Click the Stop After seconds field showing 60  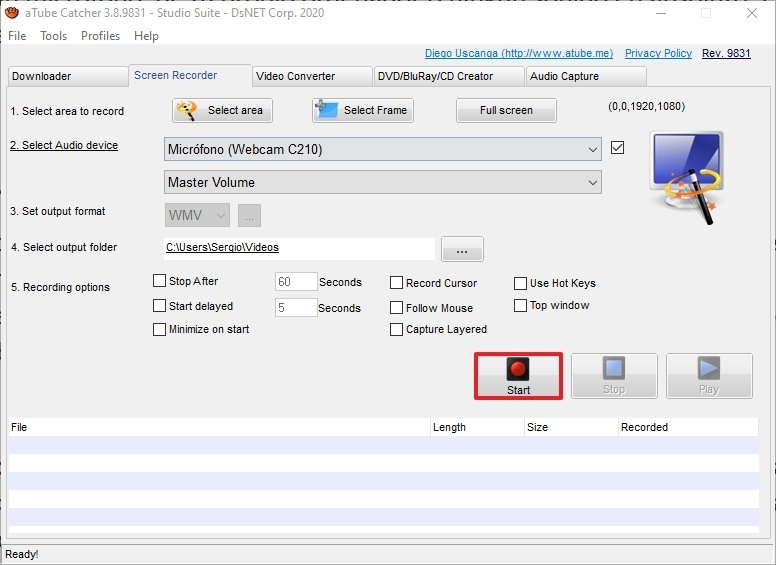(x=296, y=282)
